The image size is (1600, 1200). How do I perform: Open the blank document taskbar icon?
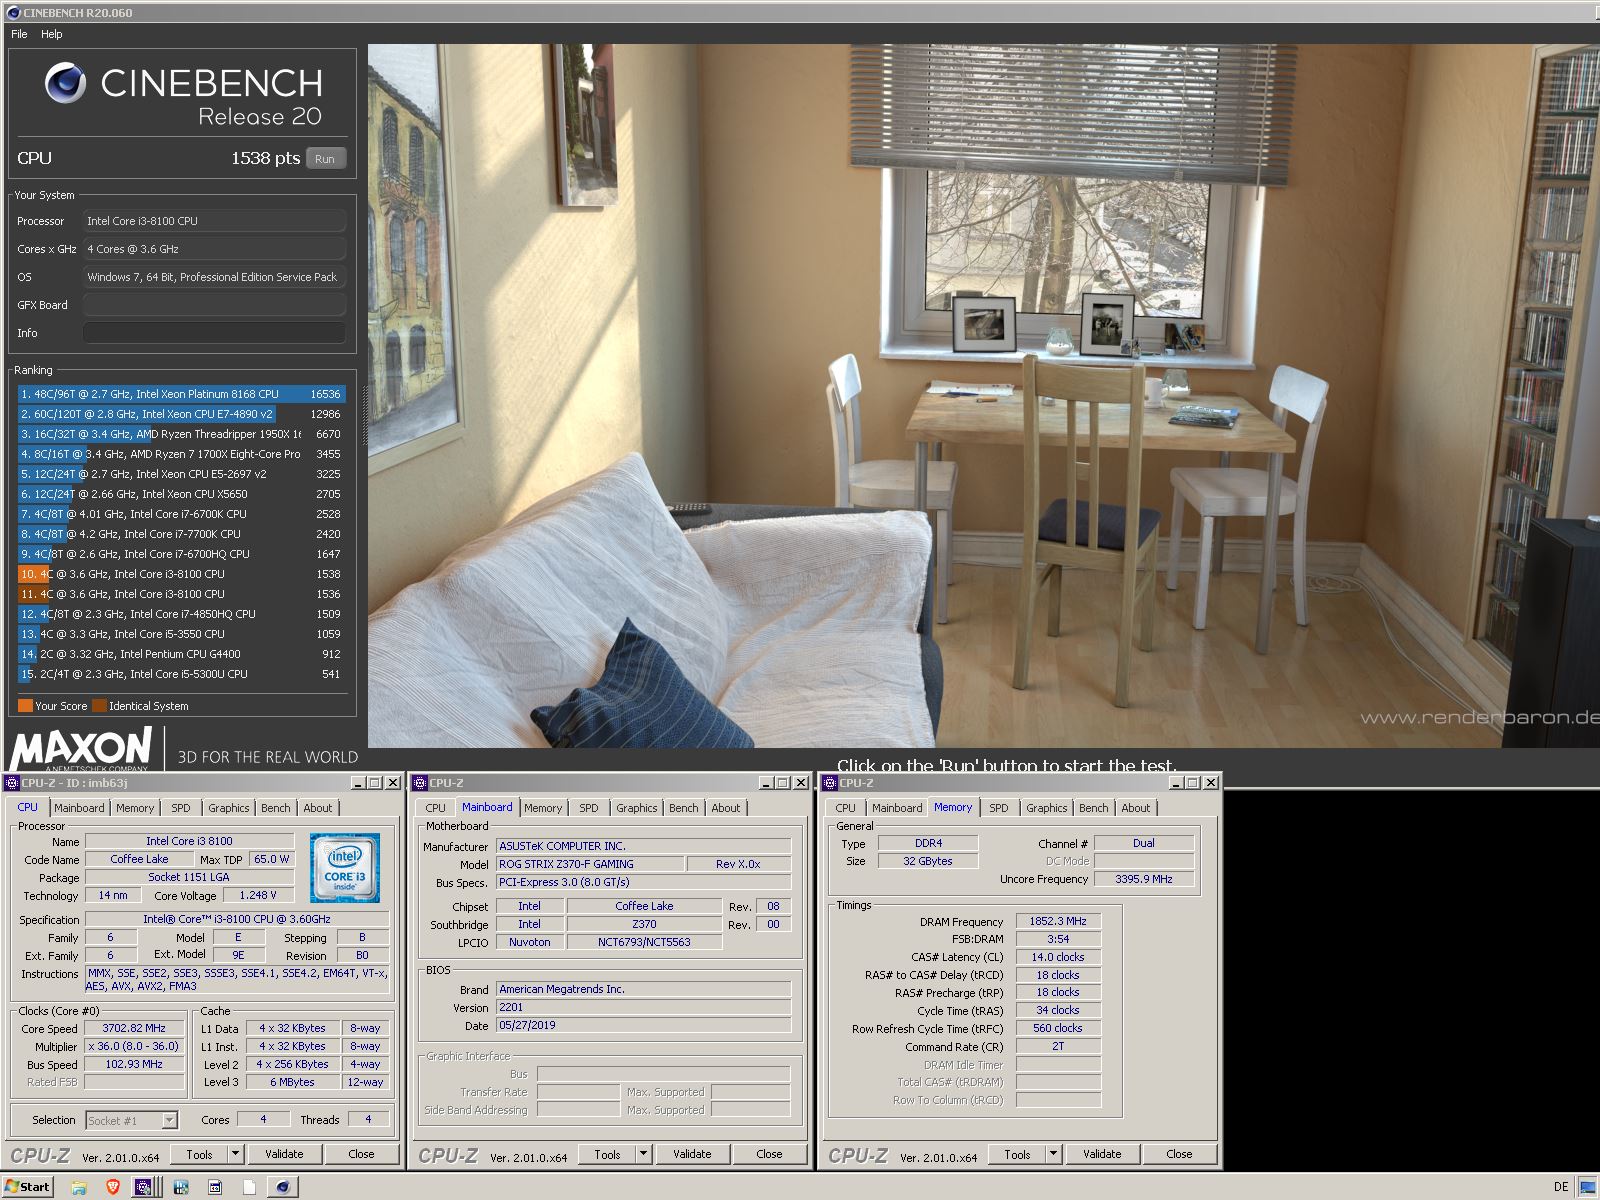pos(249,1187)
